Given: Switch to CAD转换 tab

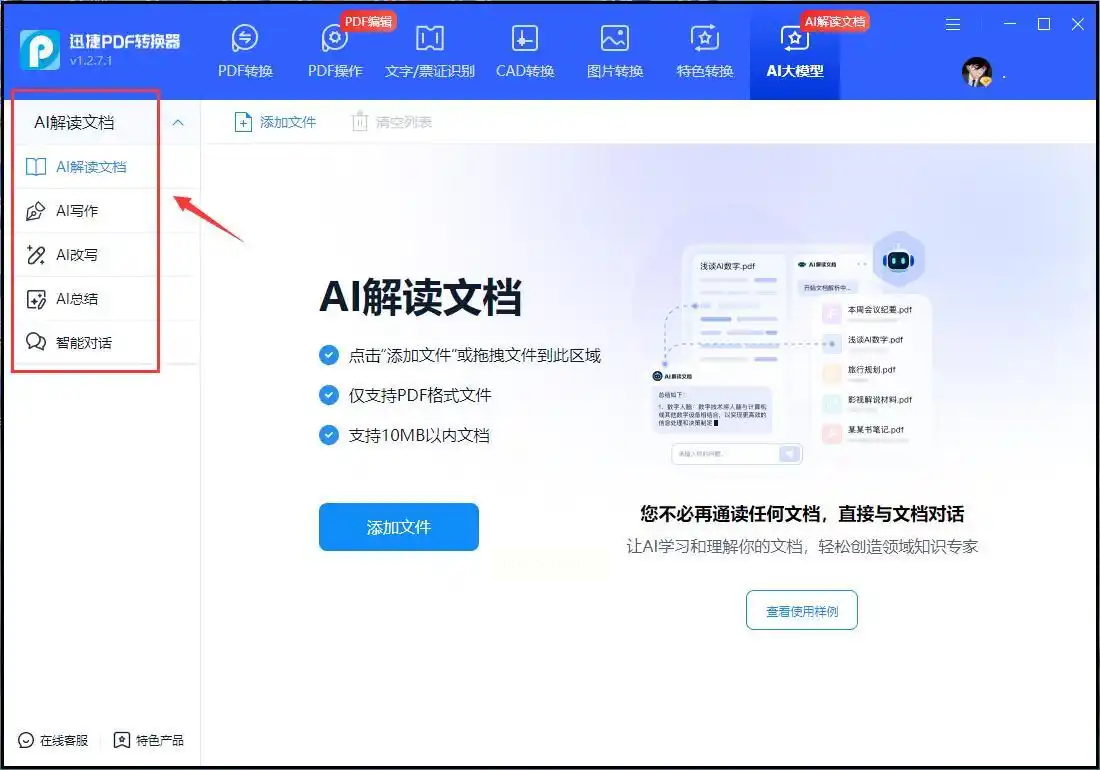Looking at the screenshot, I should tap(525, 52).
